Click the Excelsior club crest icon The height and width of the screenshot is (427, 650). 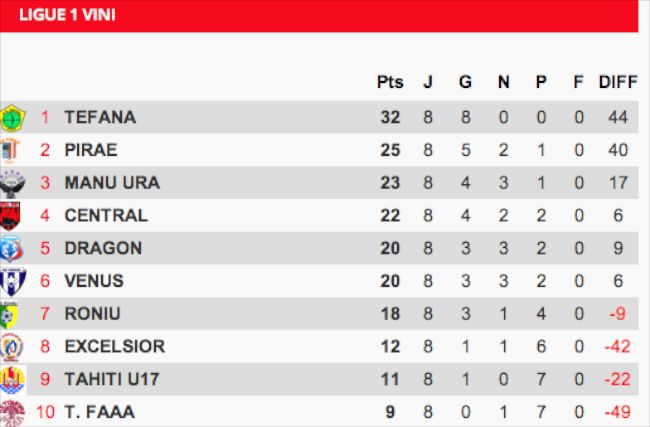pos(11,346)
